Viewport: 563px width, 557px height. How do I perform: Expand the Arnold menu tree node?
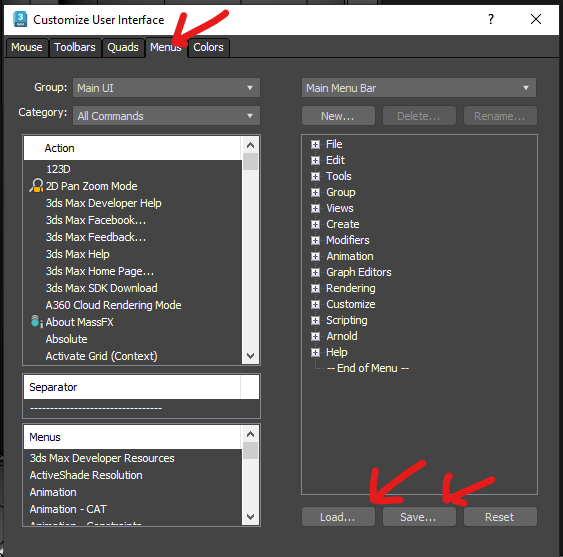pos(315,336)
